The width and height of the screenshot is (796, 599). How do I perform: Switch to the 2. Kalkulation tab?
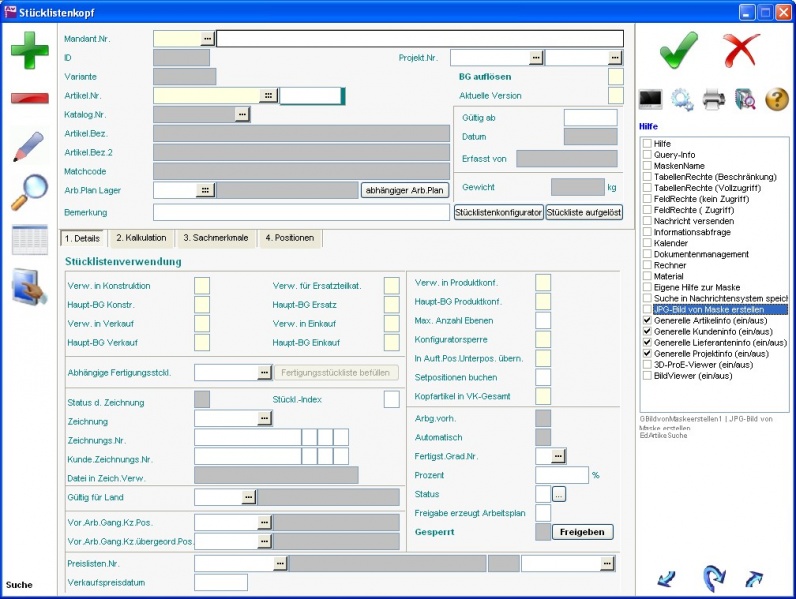(140, 238)
